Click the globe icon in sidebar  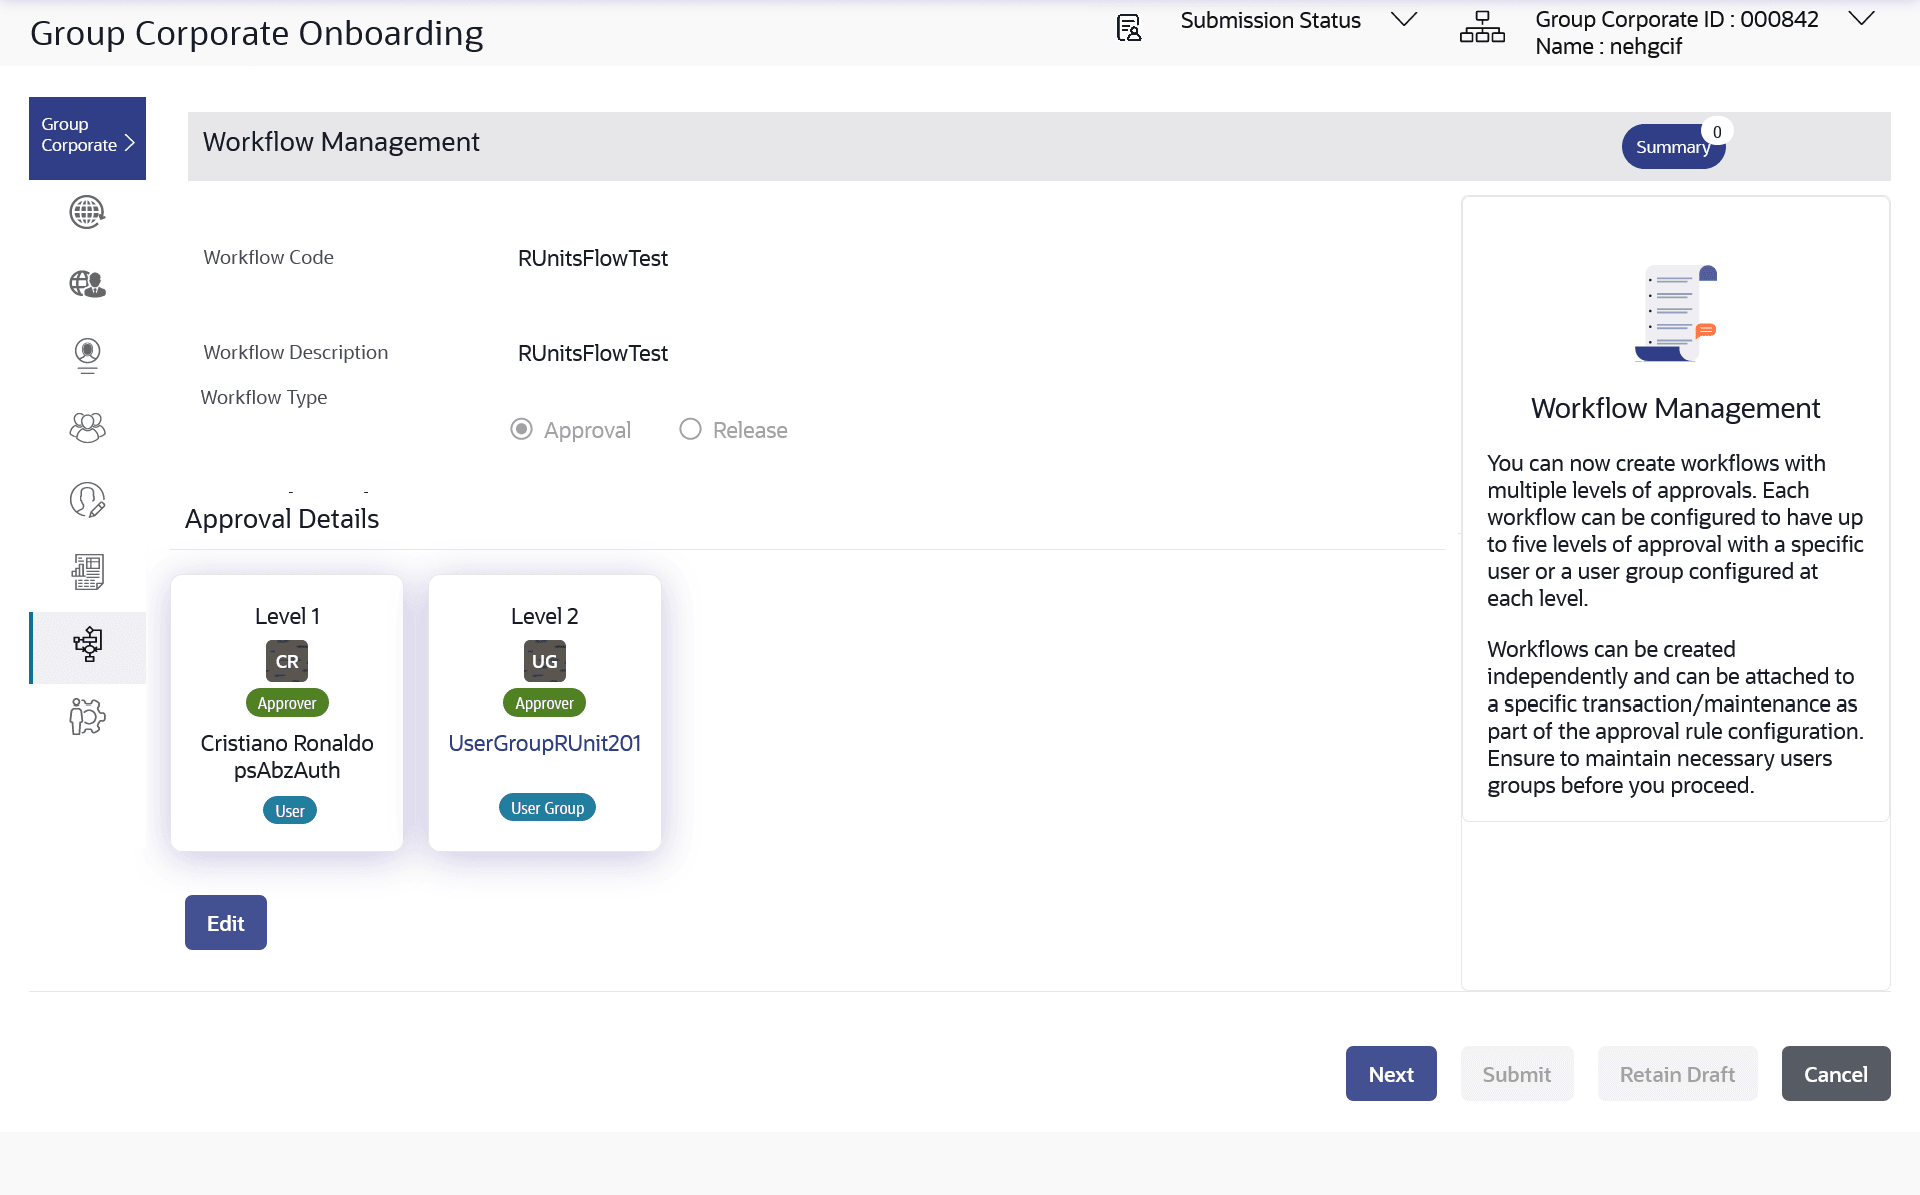click(x=87, y=212)
